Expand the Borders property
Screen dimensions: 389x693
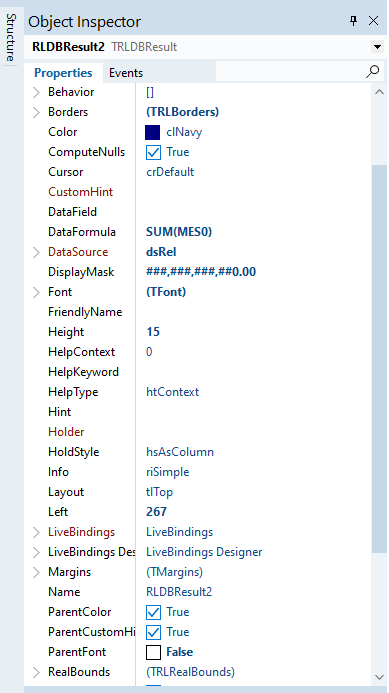click(x=36, y=112)
